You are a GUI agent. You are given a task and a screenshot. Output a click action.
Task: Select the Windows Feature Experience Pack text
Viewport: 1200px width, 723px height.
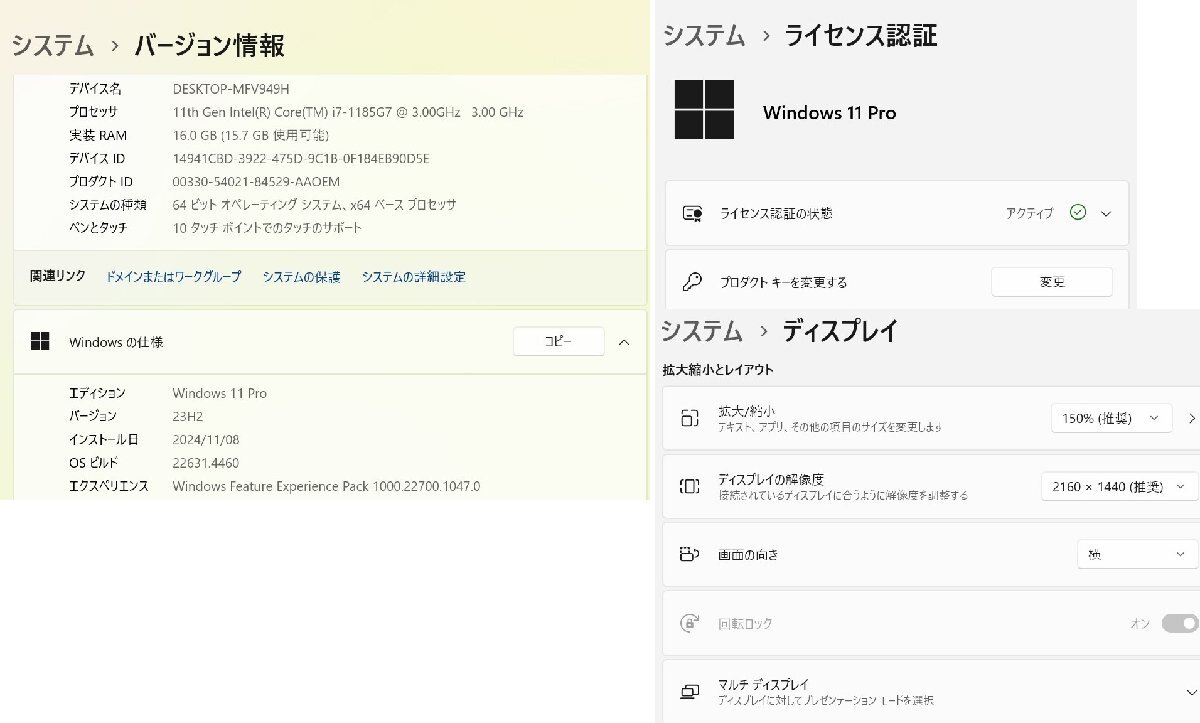(x=326, y=486)
